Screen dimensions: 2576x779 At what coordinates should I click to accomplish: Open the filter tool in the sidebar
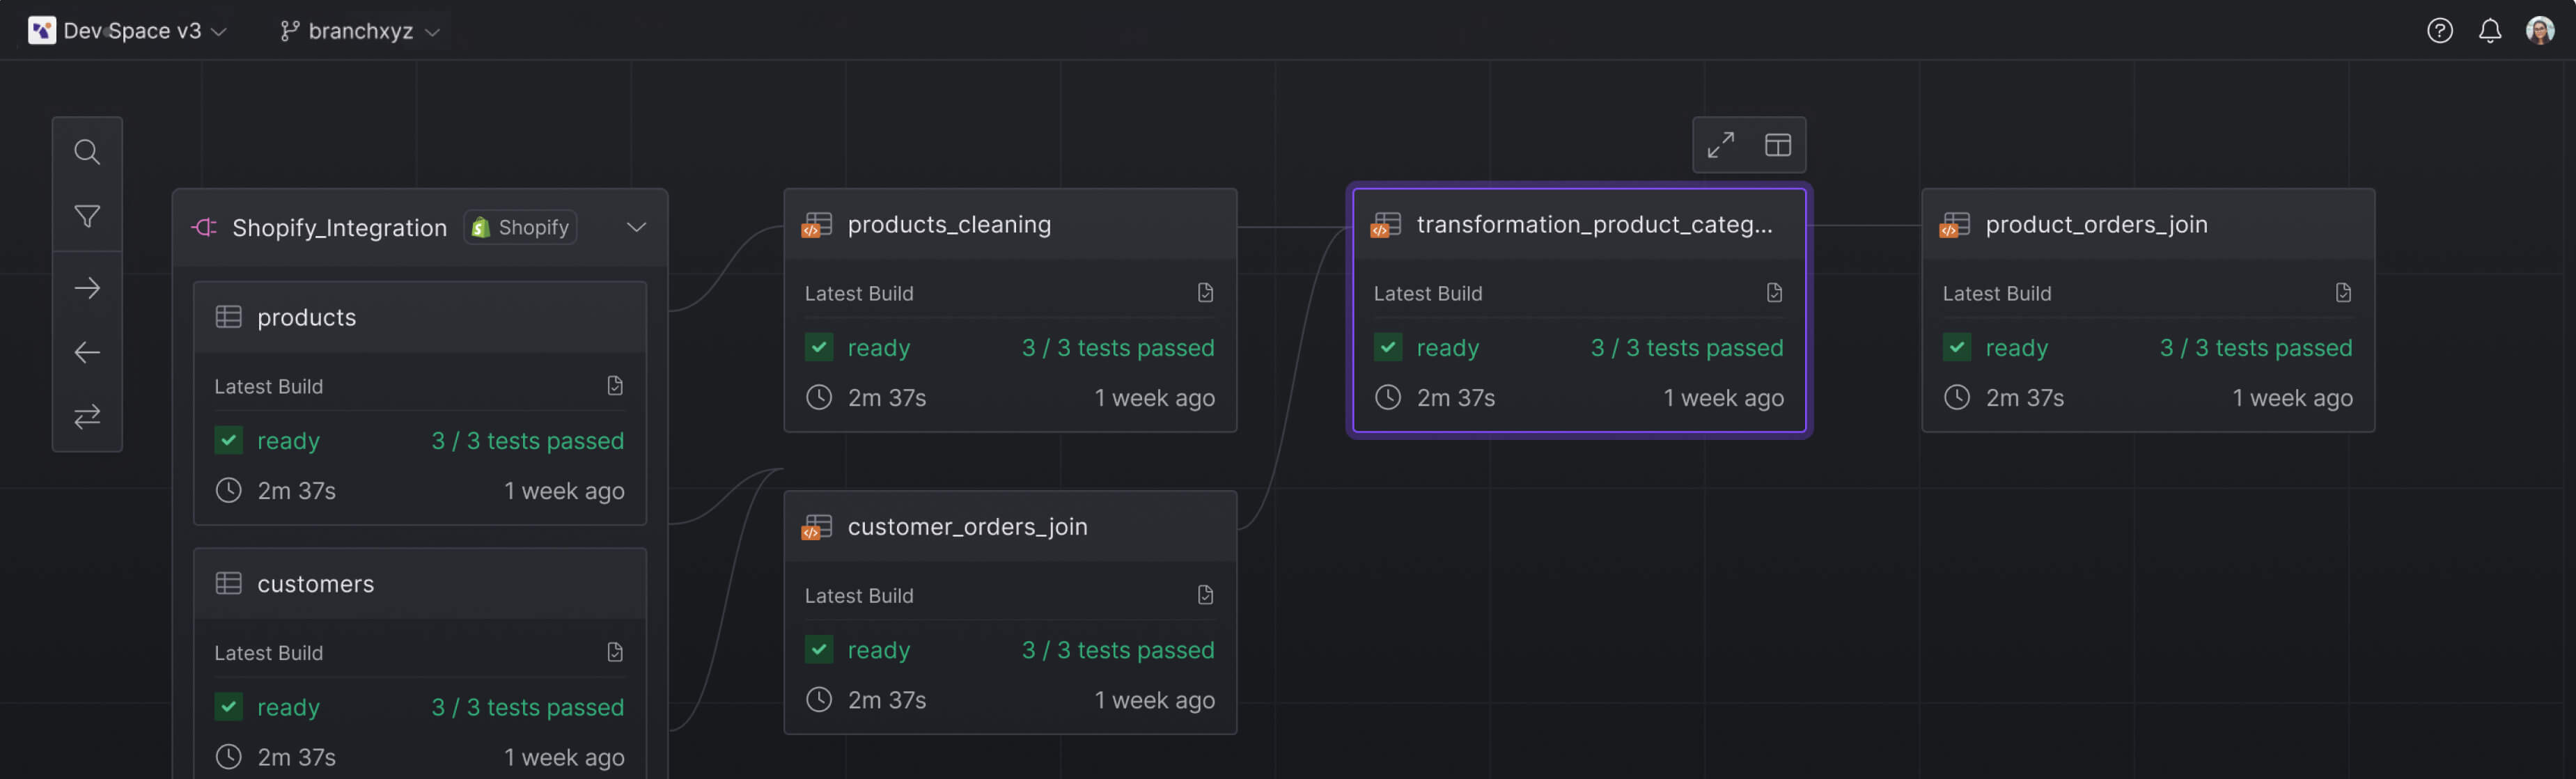pyautogui.click(x=87, y=216)
